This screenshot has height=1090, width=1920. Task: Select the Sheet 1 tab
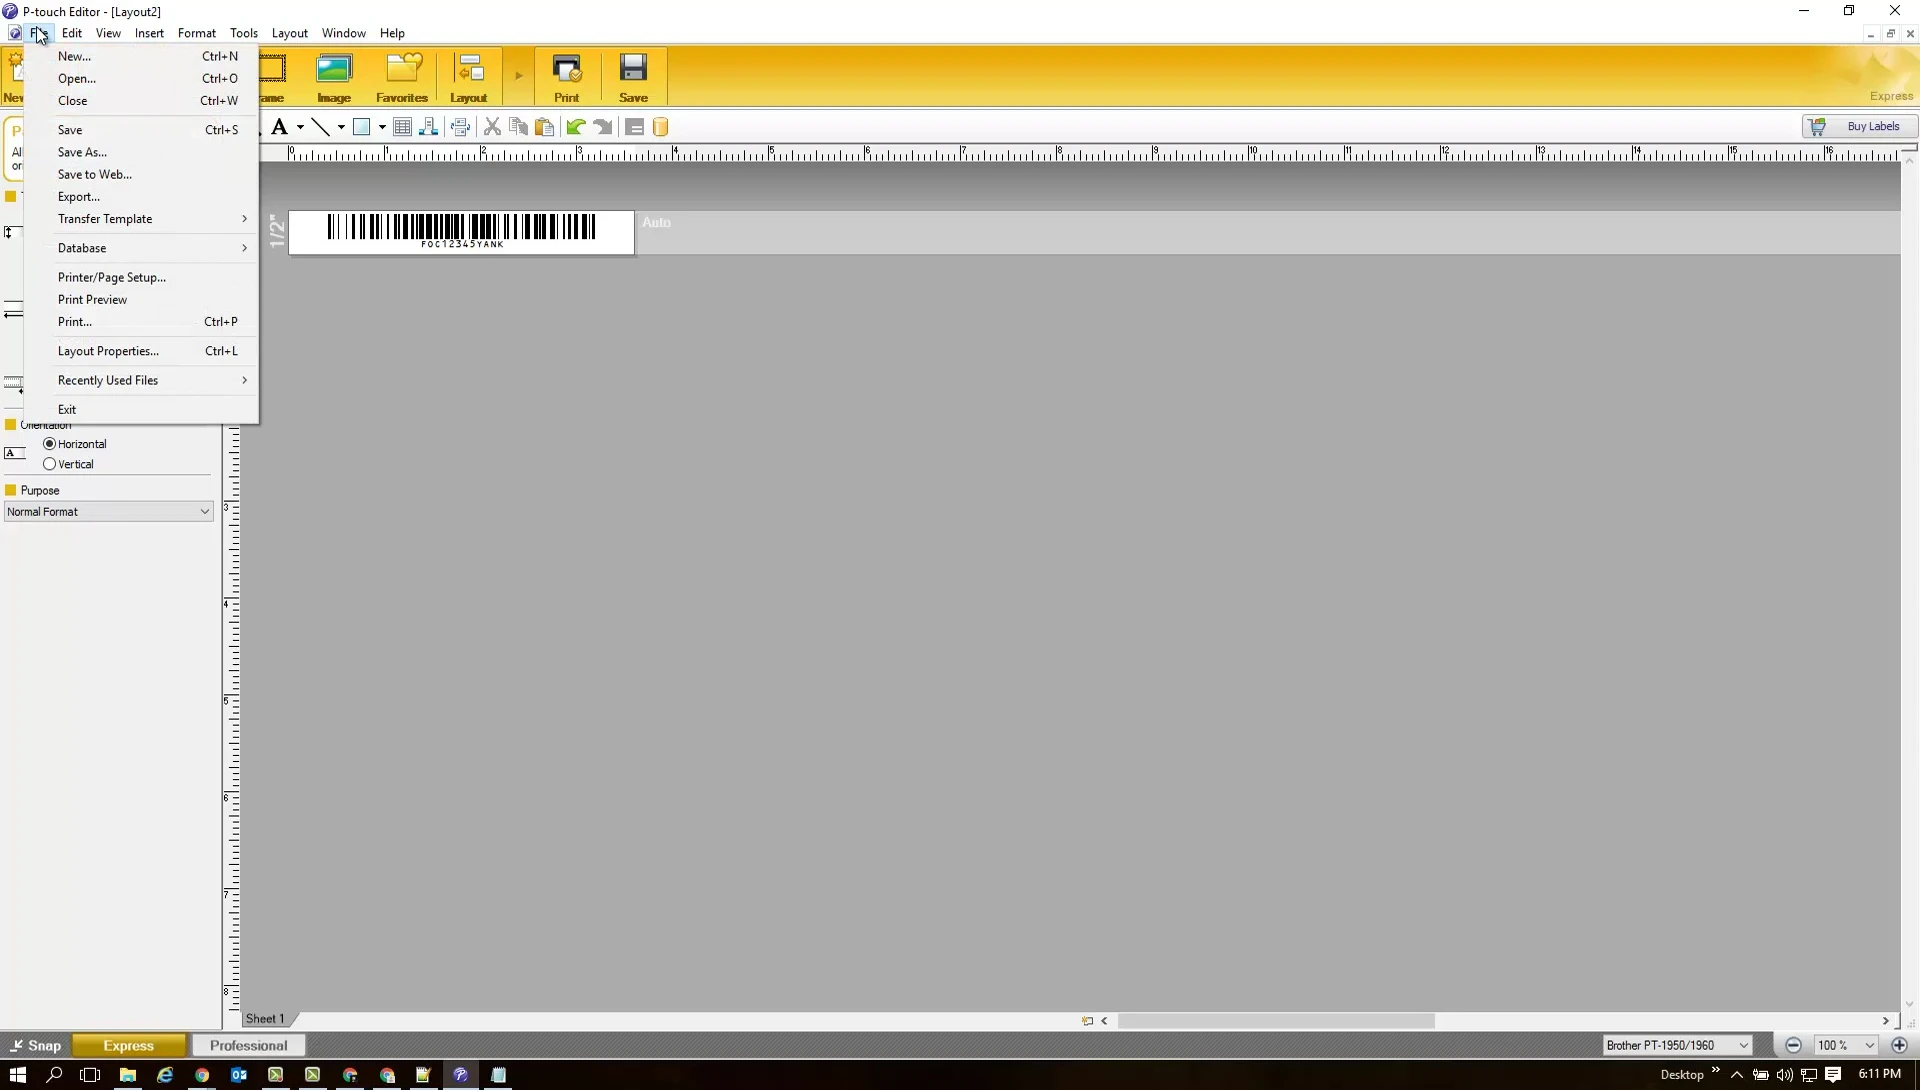266,1019
